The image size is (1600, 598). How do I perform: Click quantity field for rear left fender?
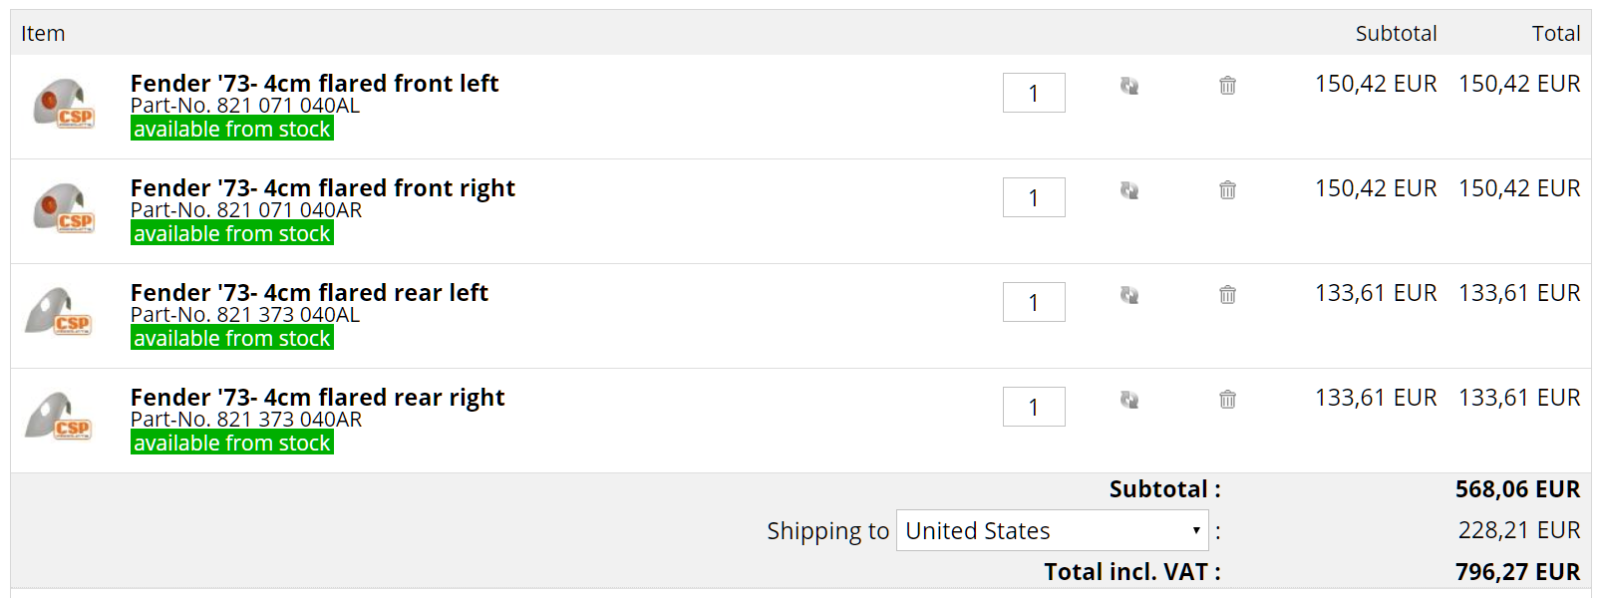point(1034,302)
